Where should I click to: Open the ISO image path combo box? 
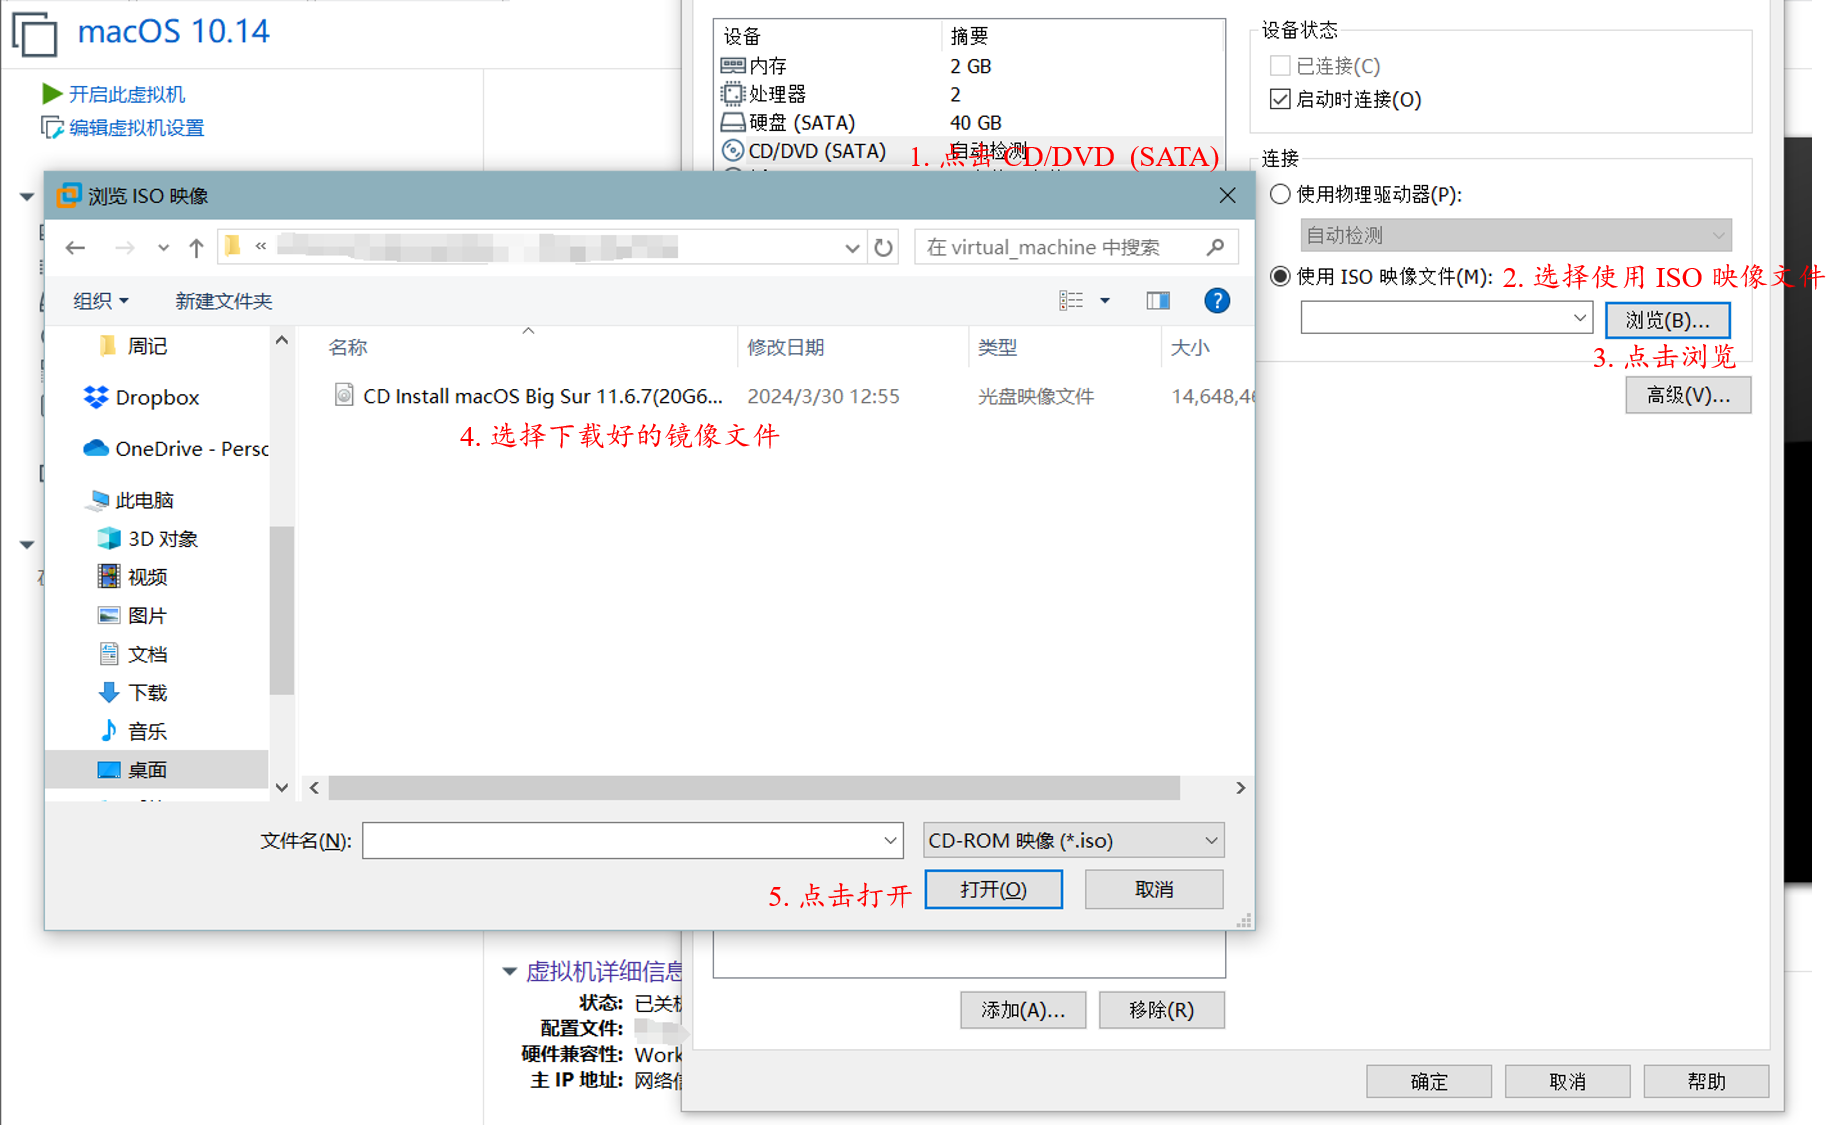[1445, 318]
